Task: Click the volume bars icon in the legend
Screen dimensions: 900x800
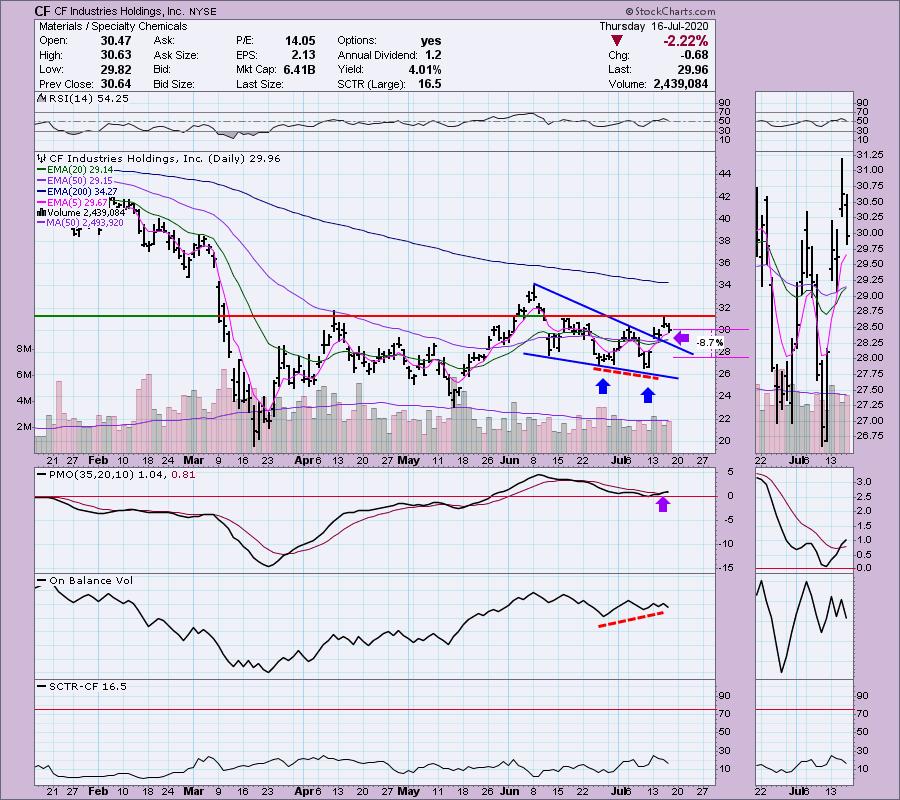Action: pos(41,212)
